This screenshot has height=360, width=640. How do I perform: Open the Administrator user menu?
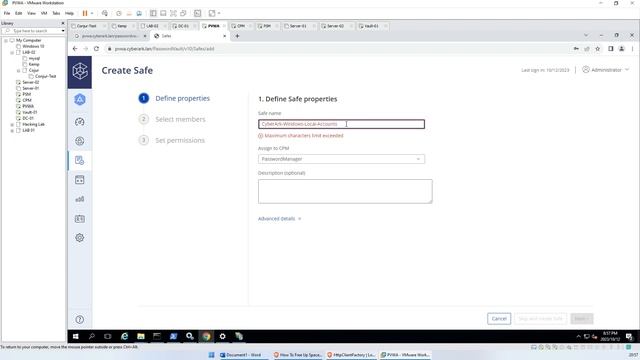(x=606, y=70)
